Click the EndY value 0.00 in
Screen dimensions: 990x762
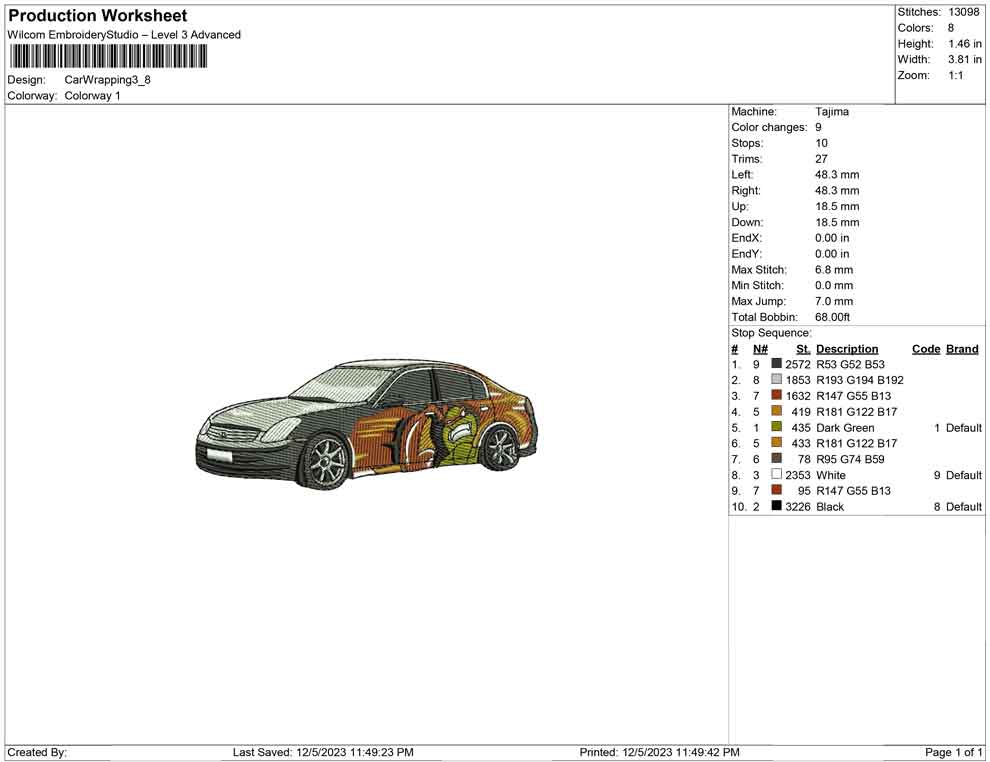click(832, 254)
